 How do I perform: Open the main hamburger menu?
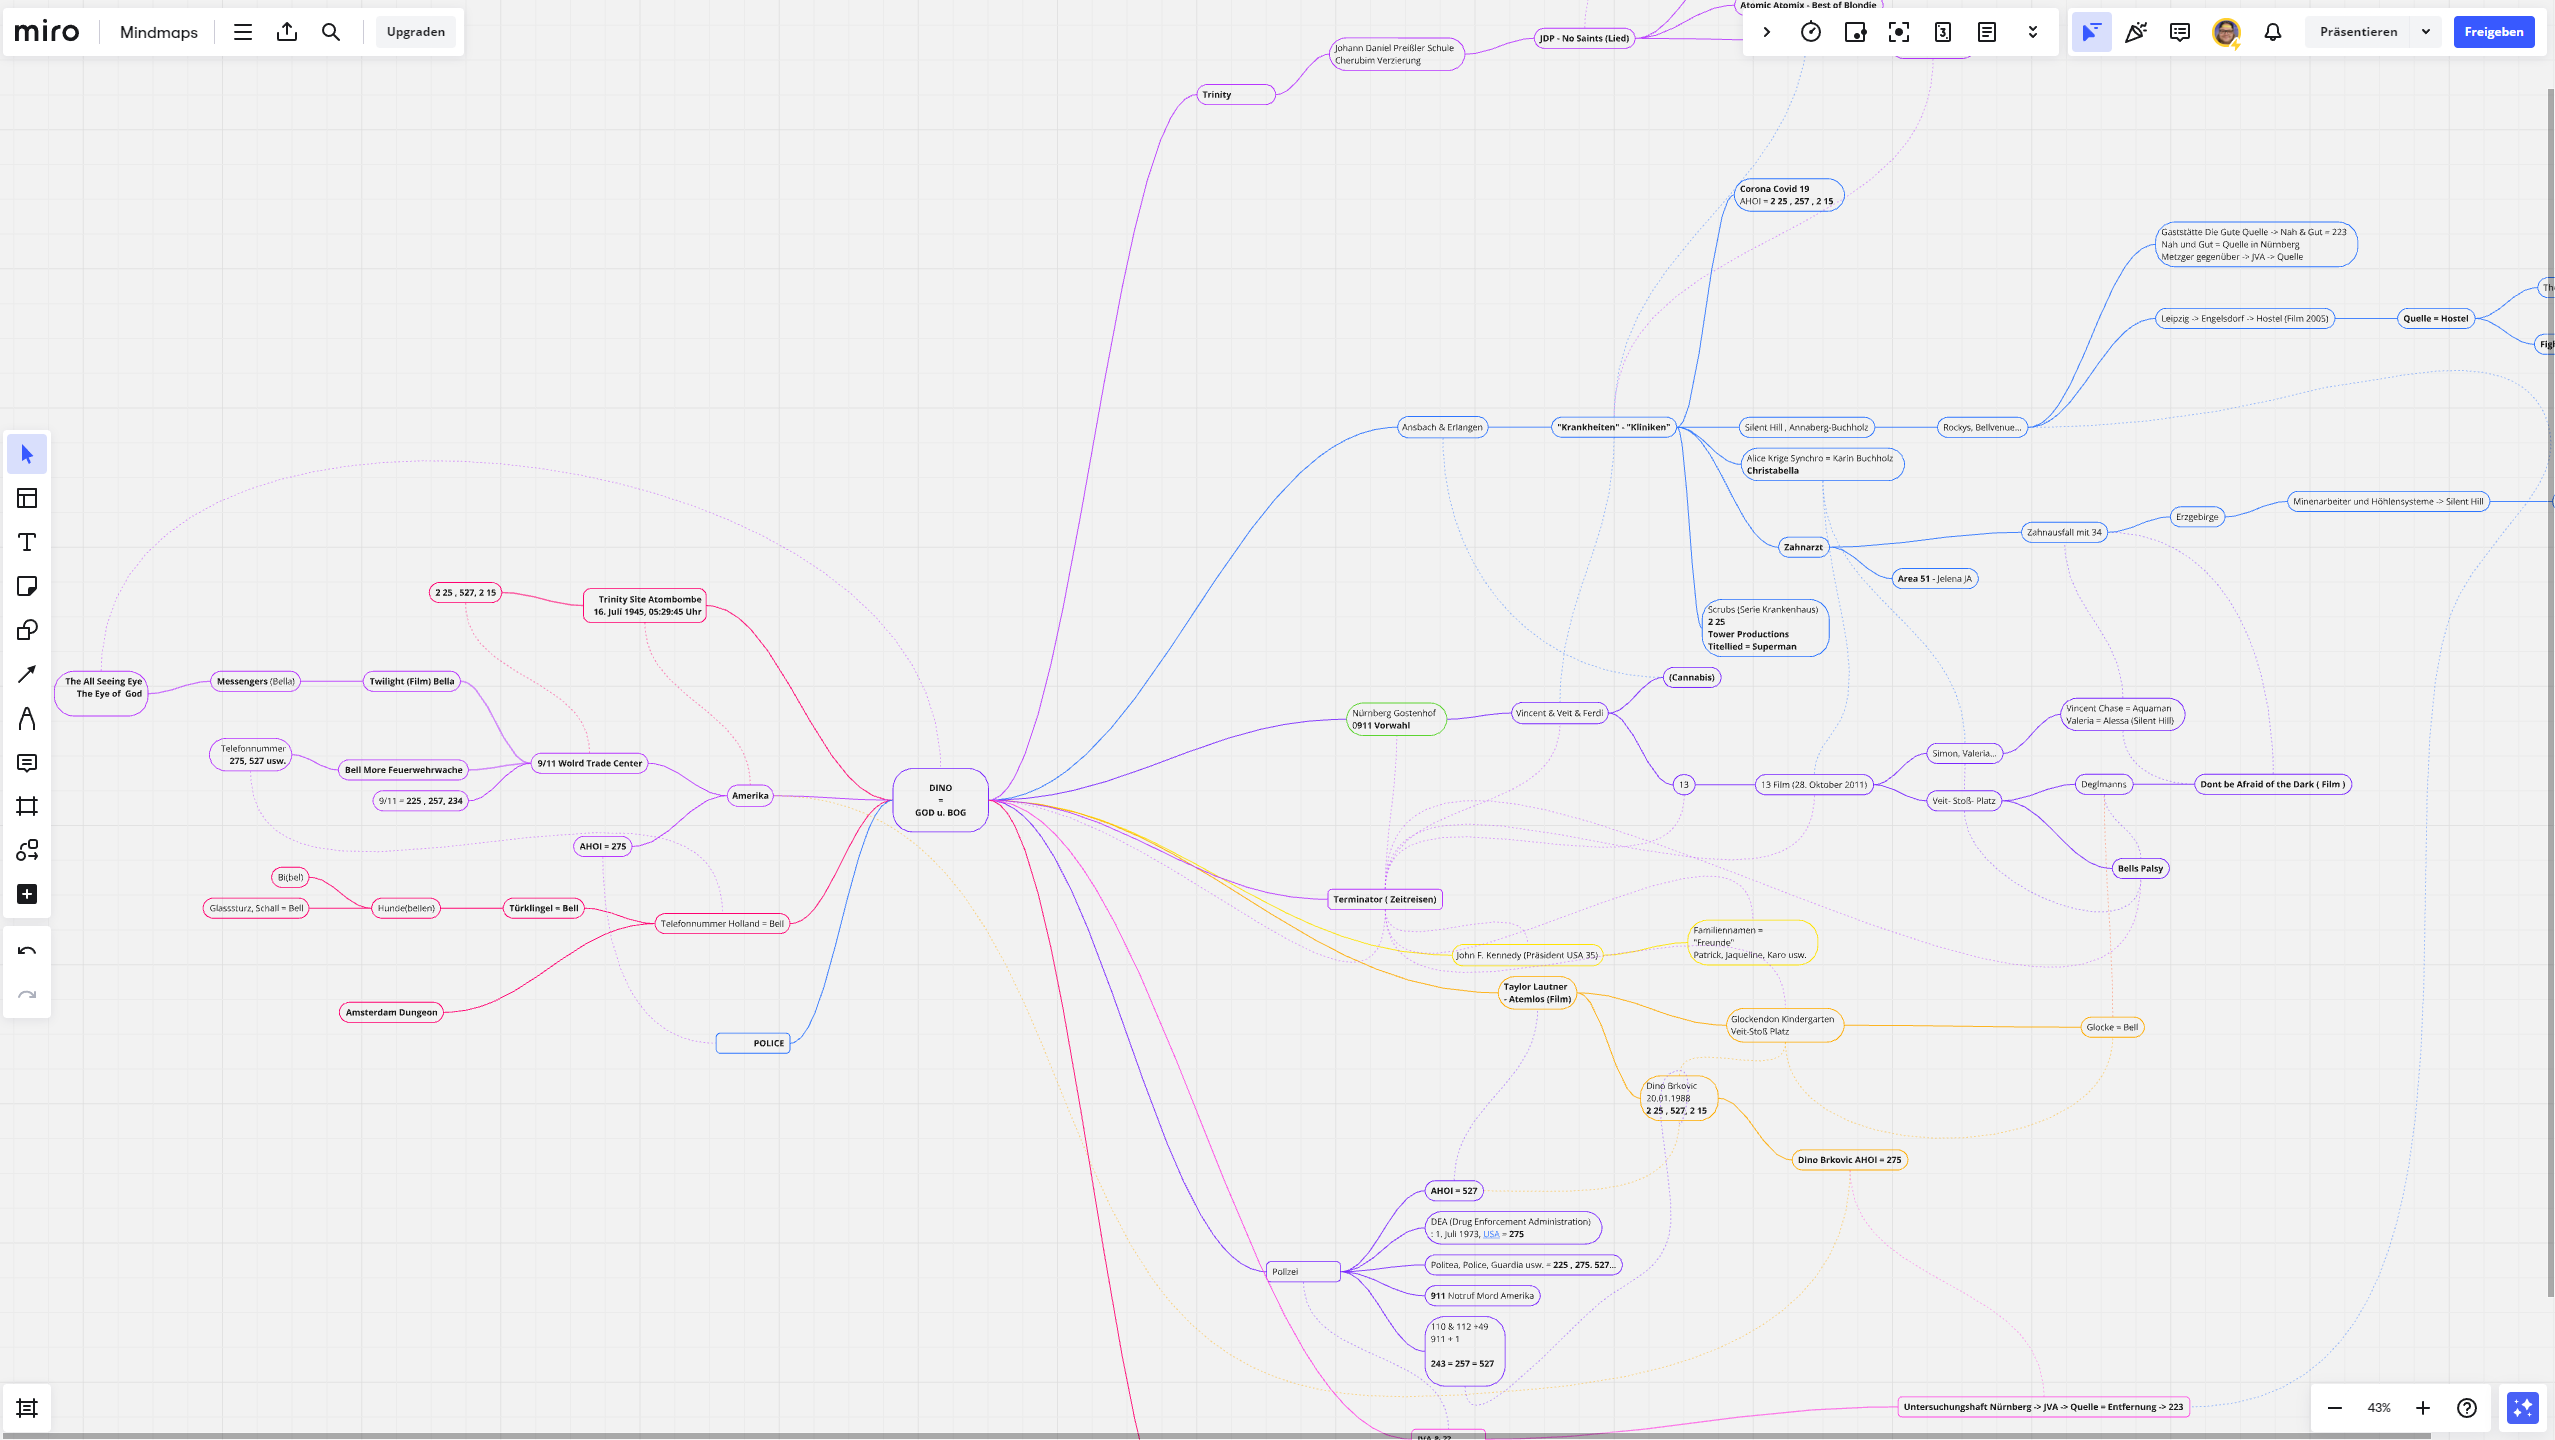point(243,32)
